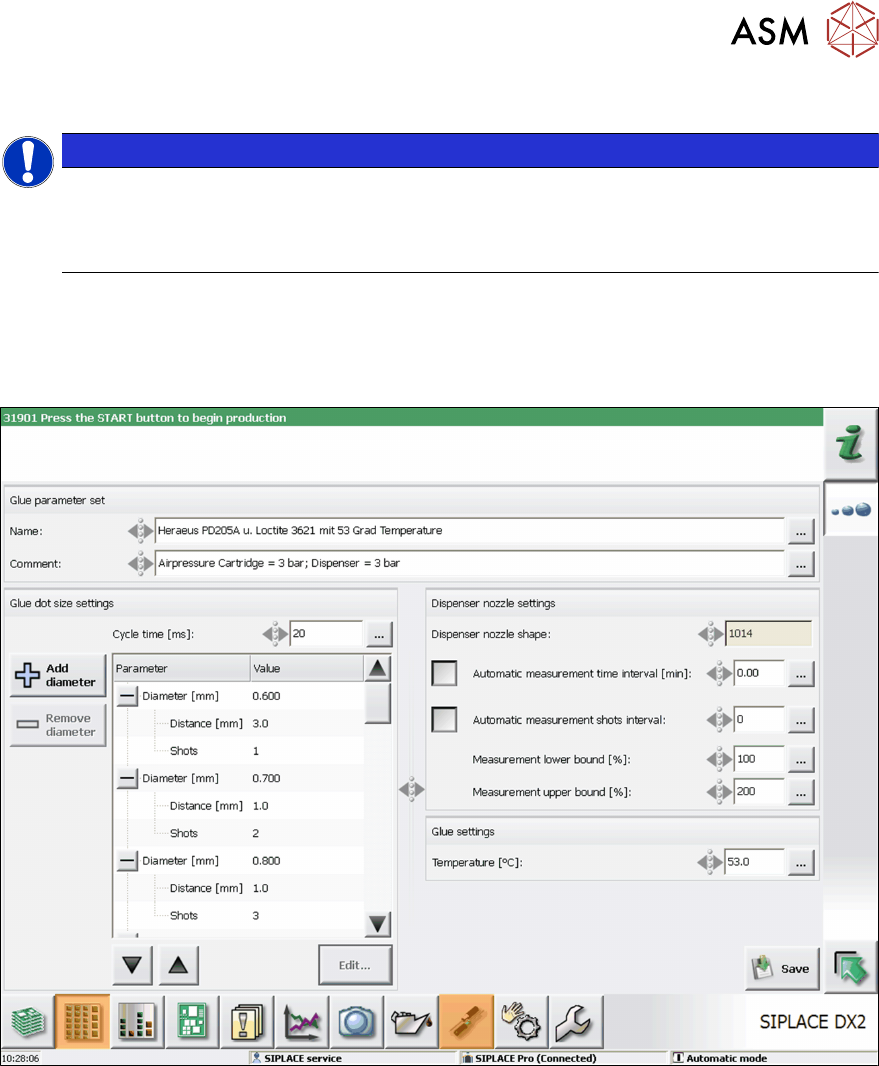879x1066 pixels.
Task: Click spinner for Measurement upper bound
Action: [x=719, y=791]
